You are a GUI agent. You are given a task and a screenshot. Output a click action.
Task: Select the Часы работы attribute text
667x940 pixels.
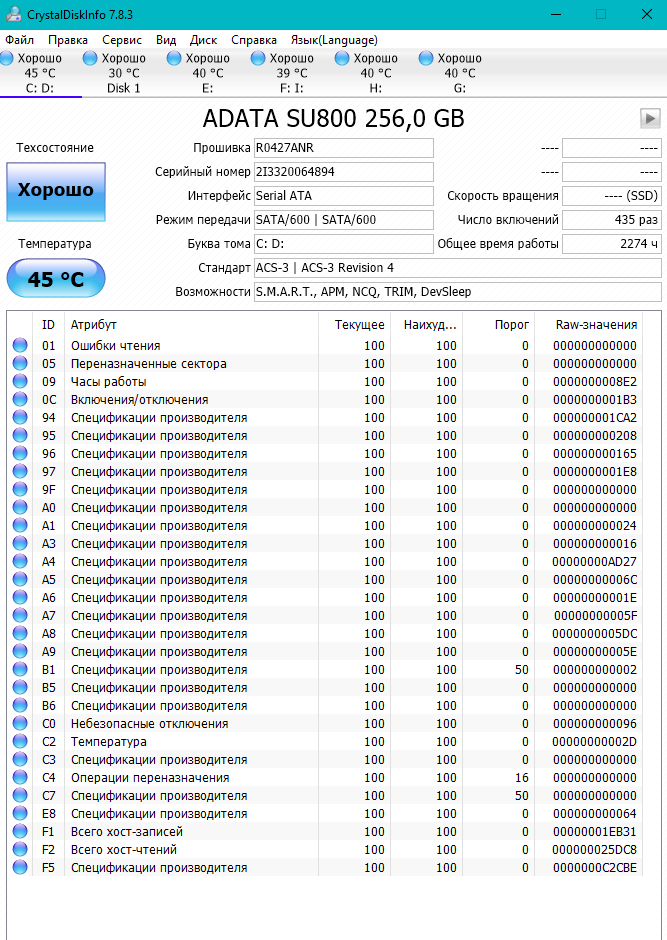tap(108, 382)
